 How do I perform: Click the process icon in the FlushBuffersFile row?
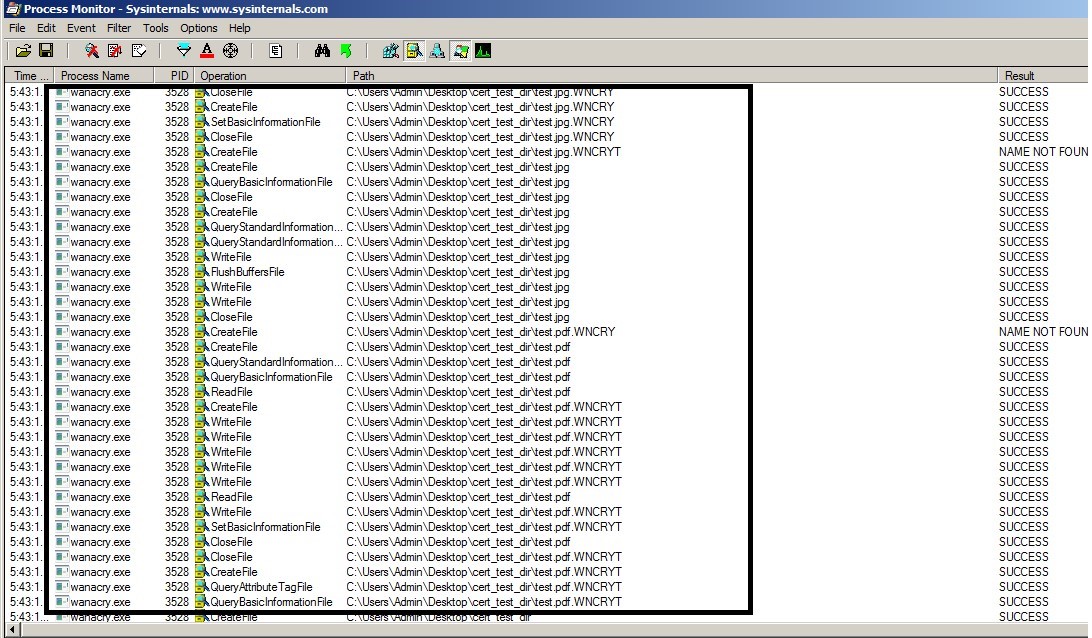(x=61, y=272)
